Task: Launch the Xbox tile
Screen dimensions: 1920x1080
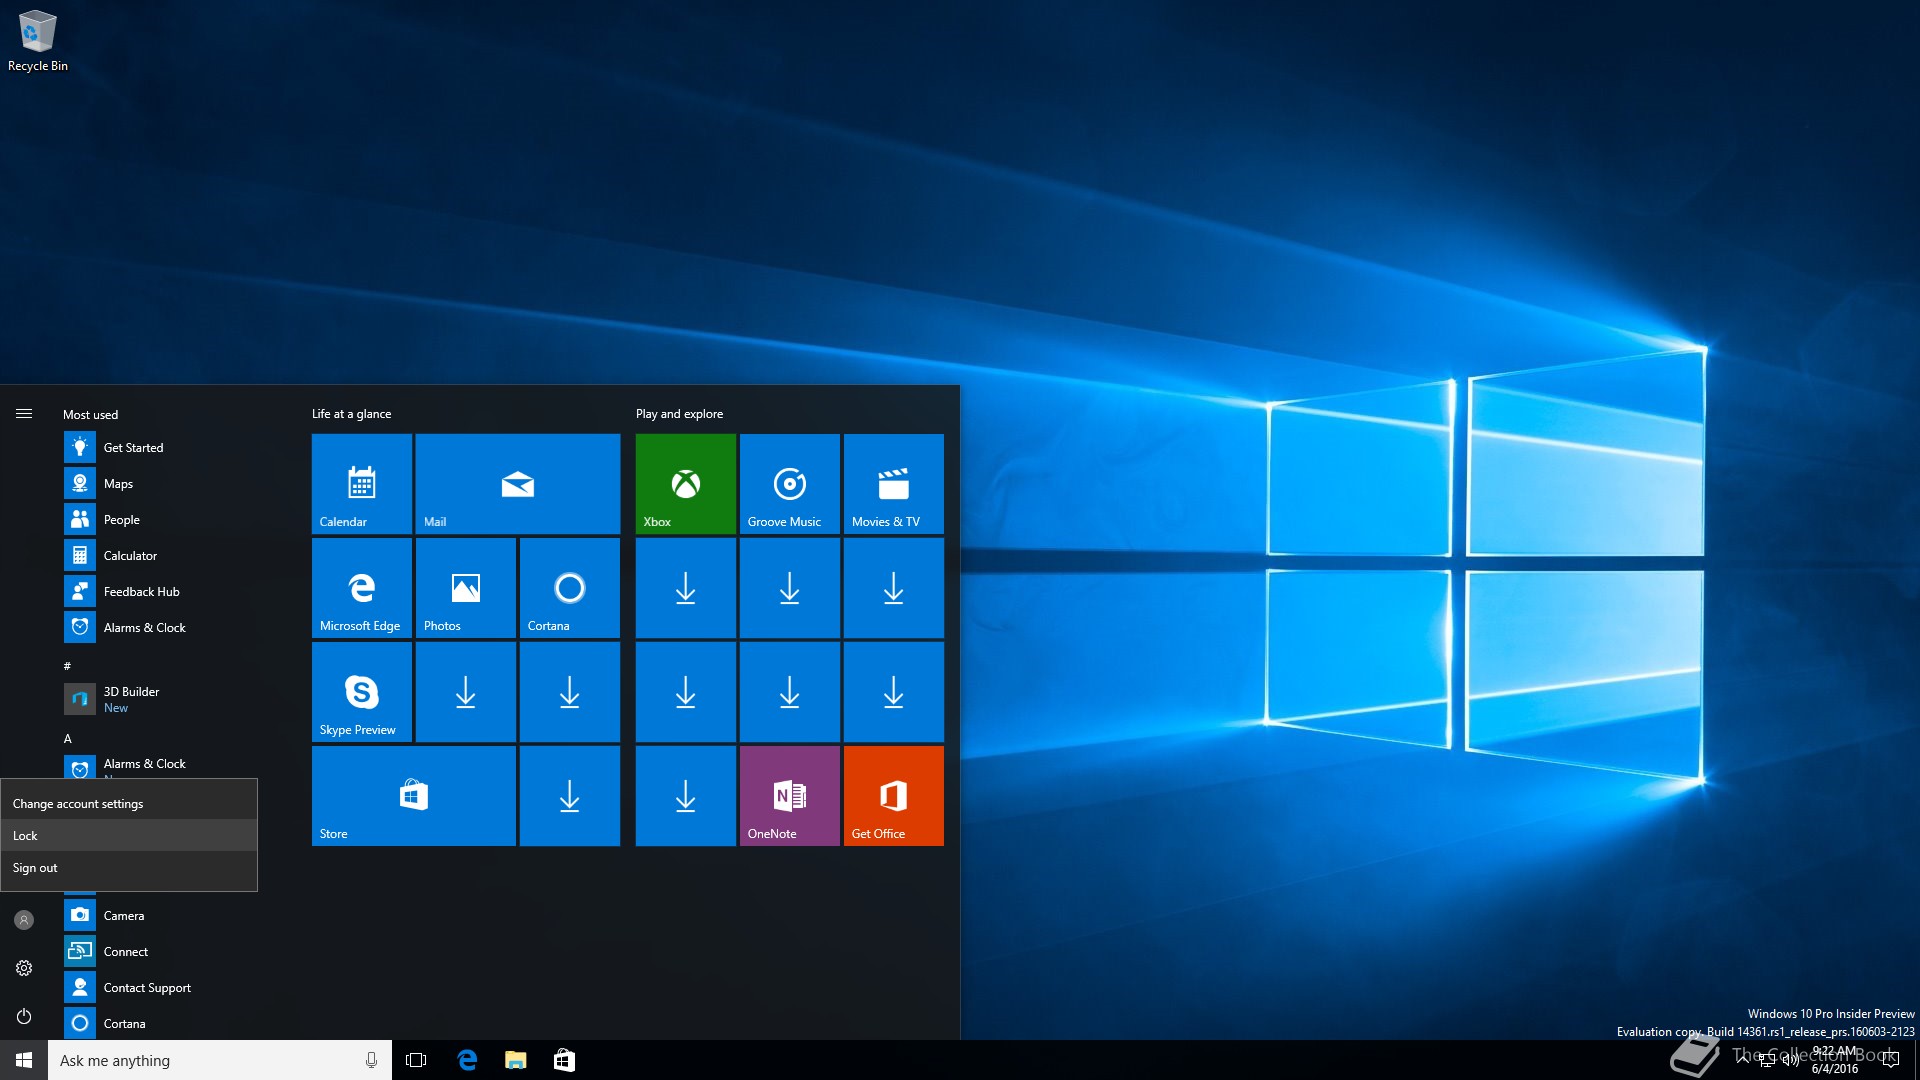Action: [x=685, y=483]
